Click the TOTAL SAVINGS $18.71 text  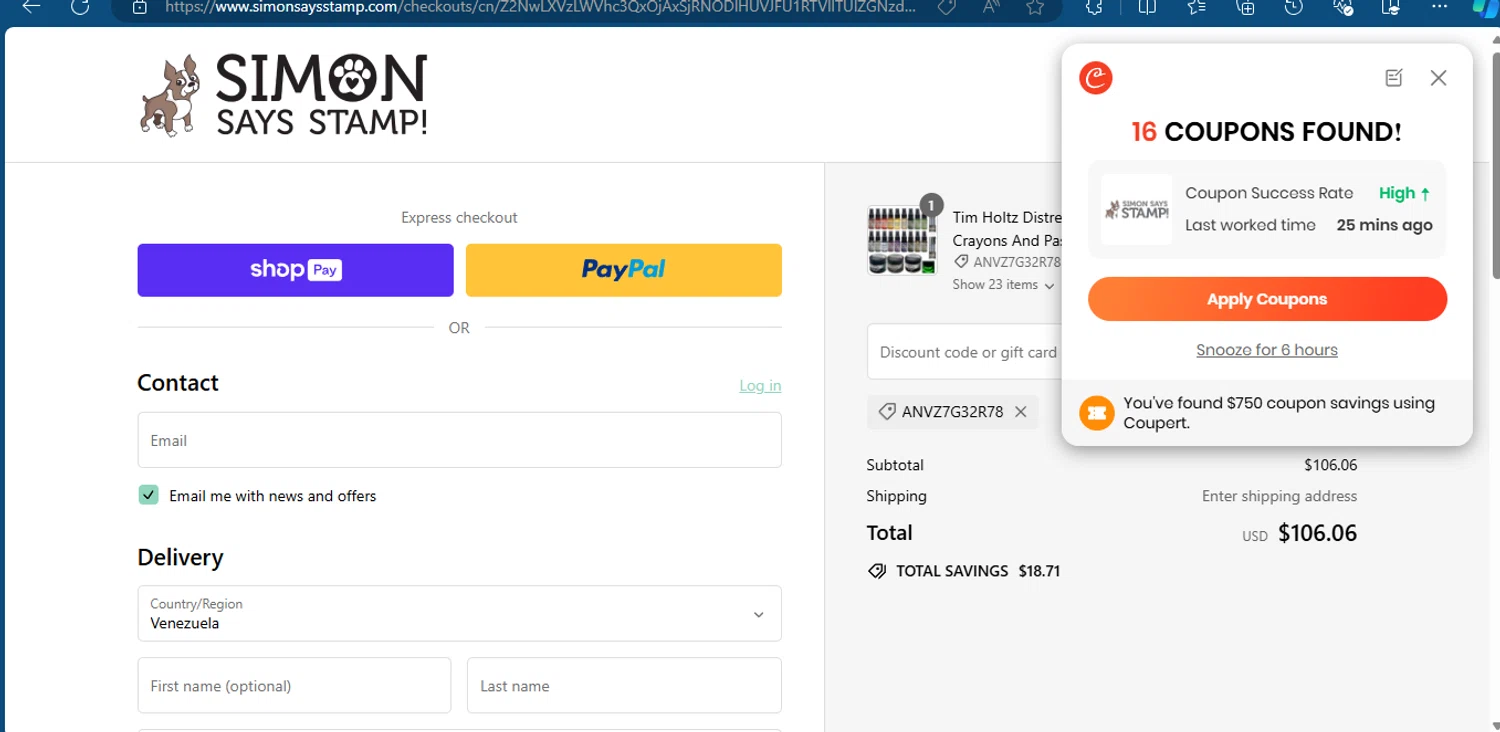point(978,571)
